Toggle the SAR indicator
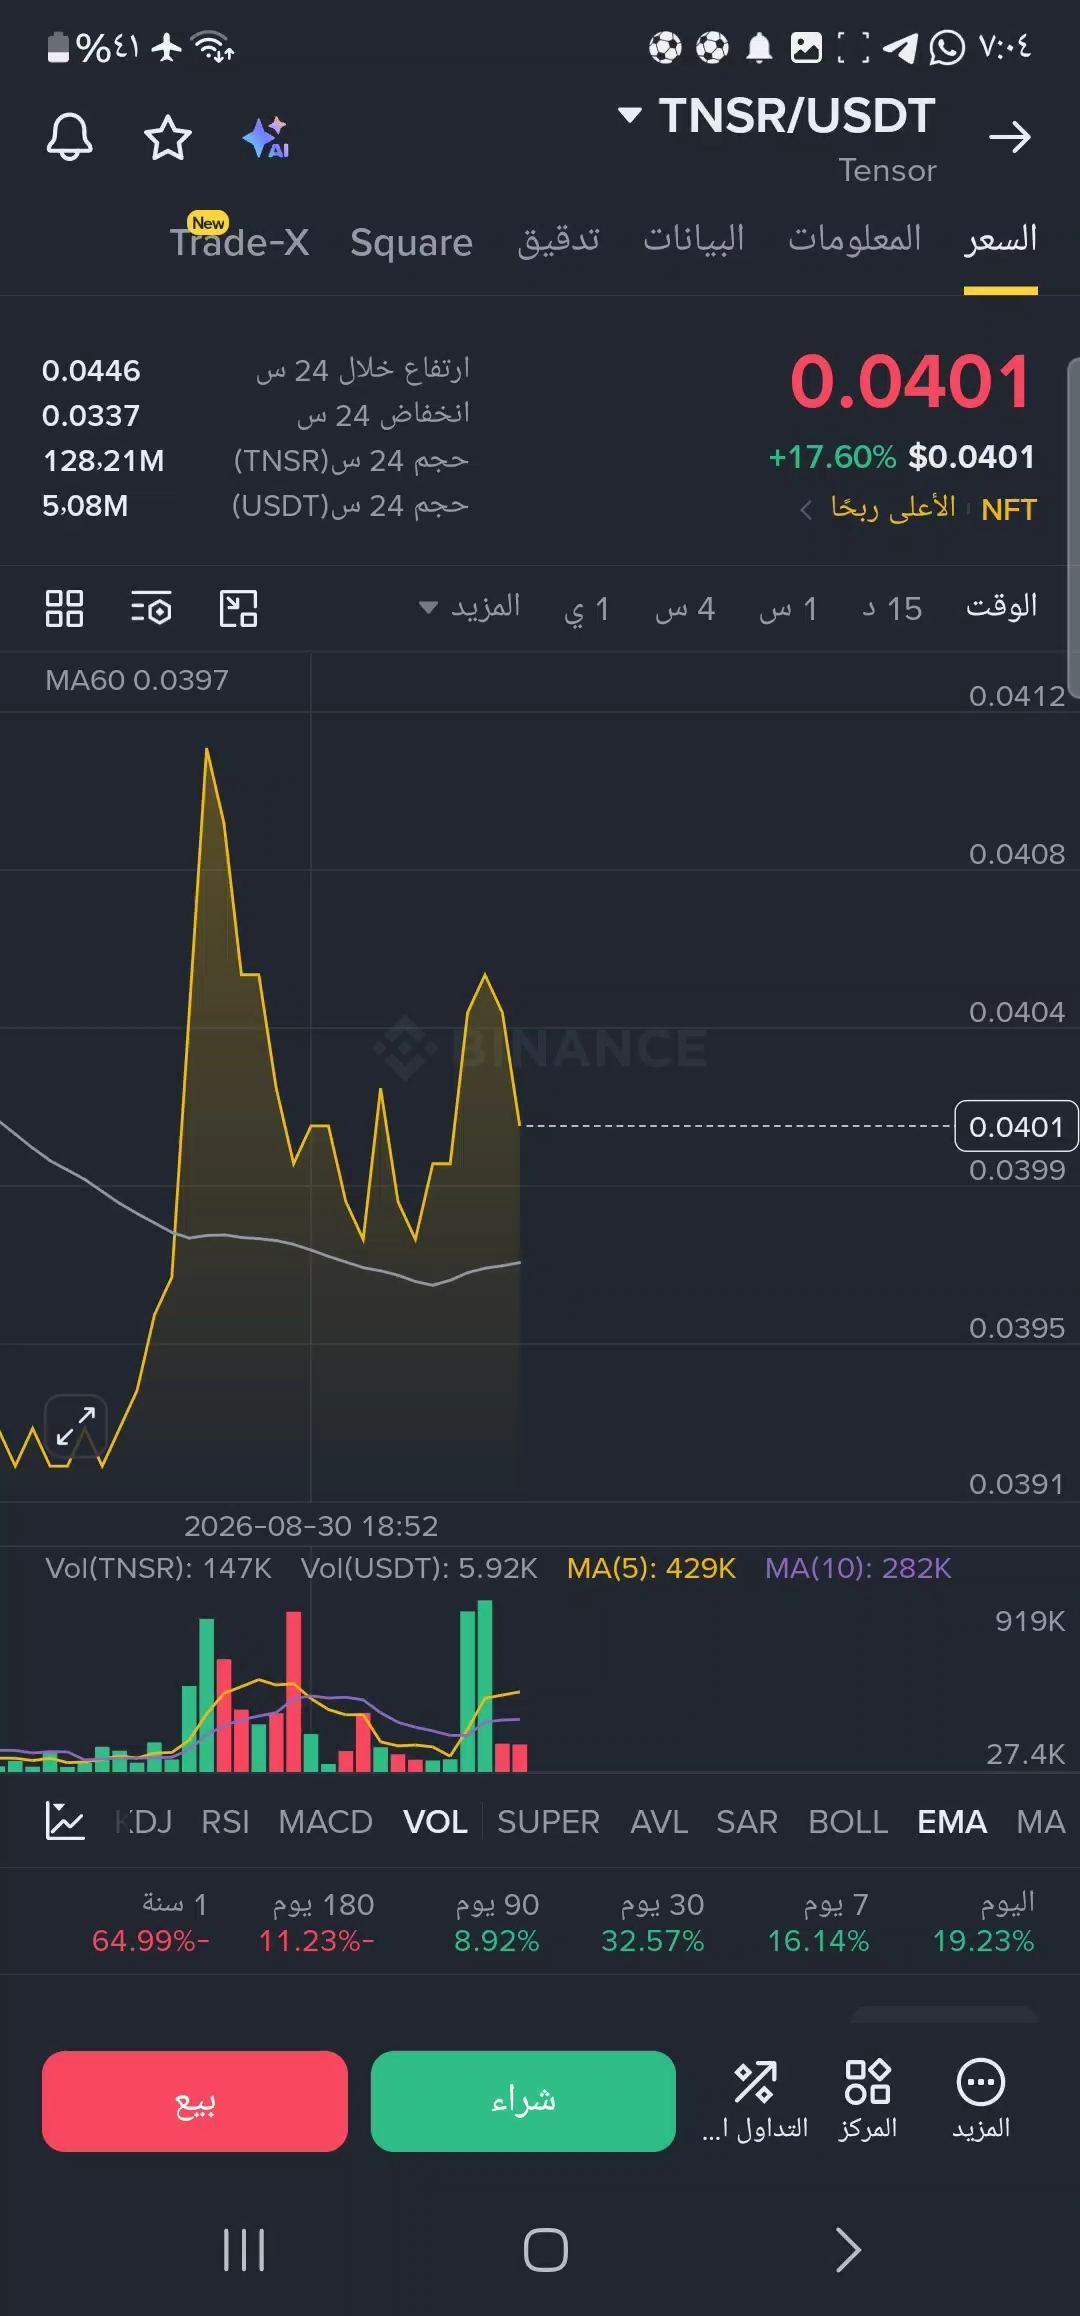 tap(747, 1821)
